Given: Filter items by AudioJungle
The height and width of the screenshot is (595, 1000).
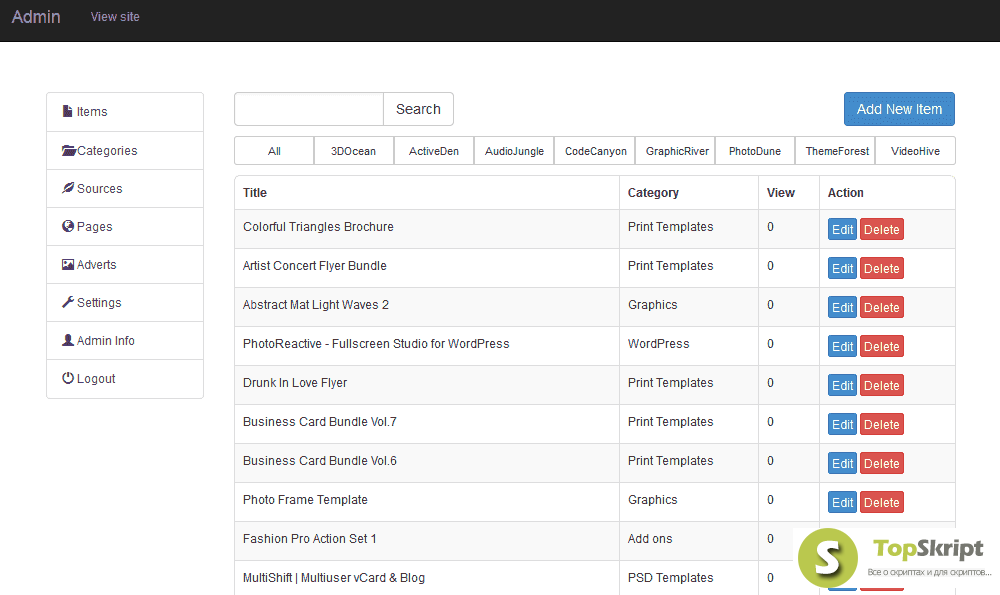Looking at the screenshot, I should [x=514, y=151].
